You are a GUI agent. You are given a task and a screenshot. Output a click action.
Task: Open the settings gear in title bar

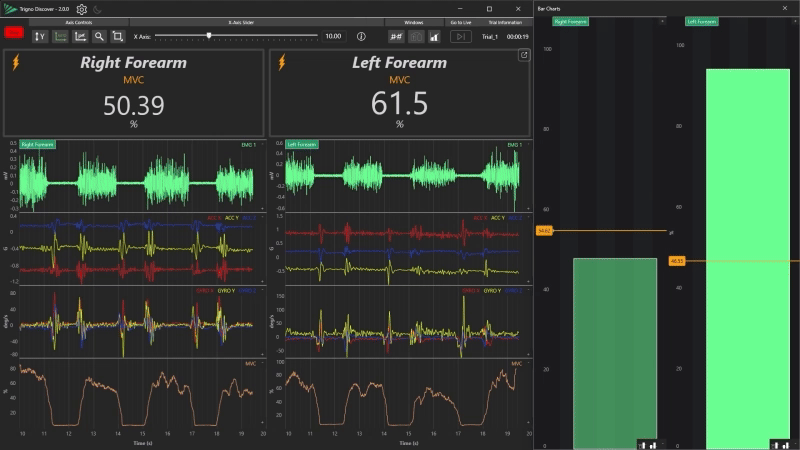pos(82,9)
